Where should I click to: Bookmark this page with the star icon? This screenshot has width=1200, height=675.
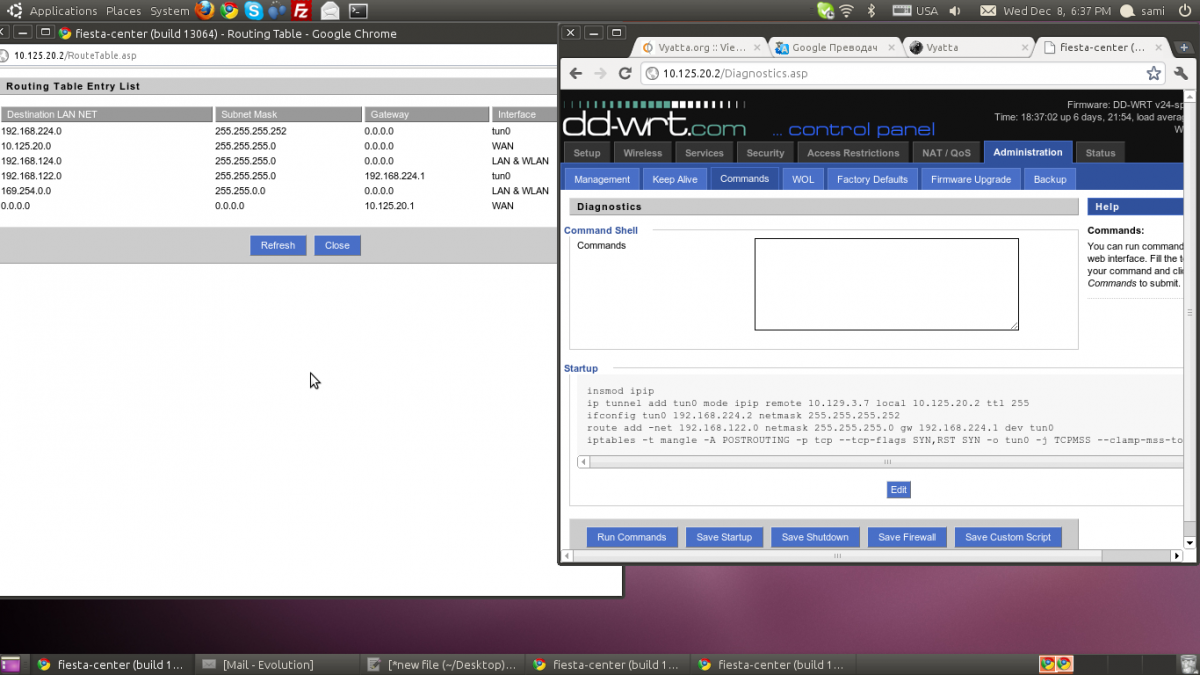point(1153,73)
